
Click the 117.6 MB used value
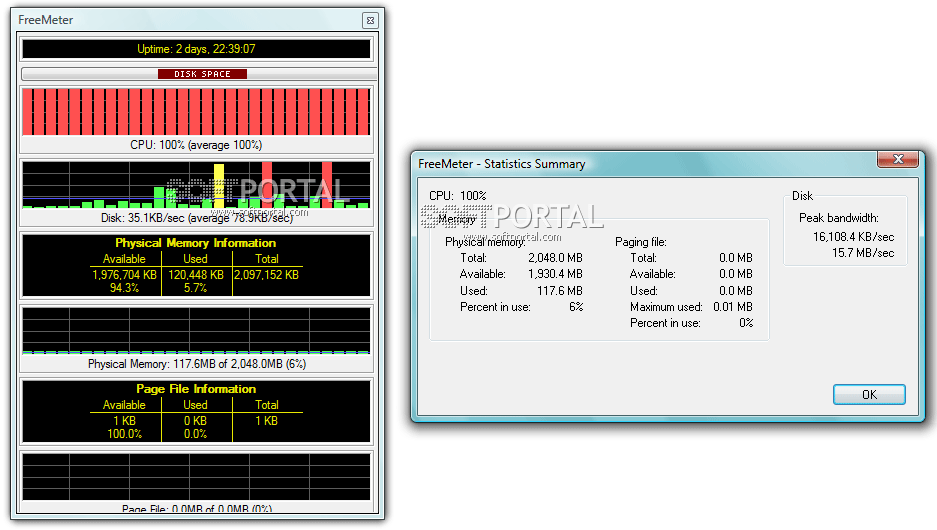[x=560, y=291]
